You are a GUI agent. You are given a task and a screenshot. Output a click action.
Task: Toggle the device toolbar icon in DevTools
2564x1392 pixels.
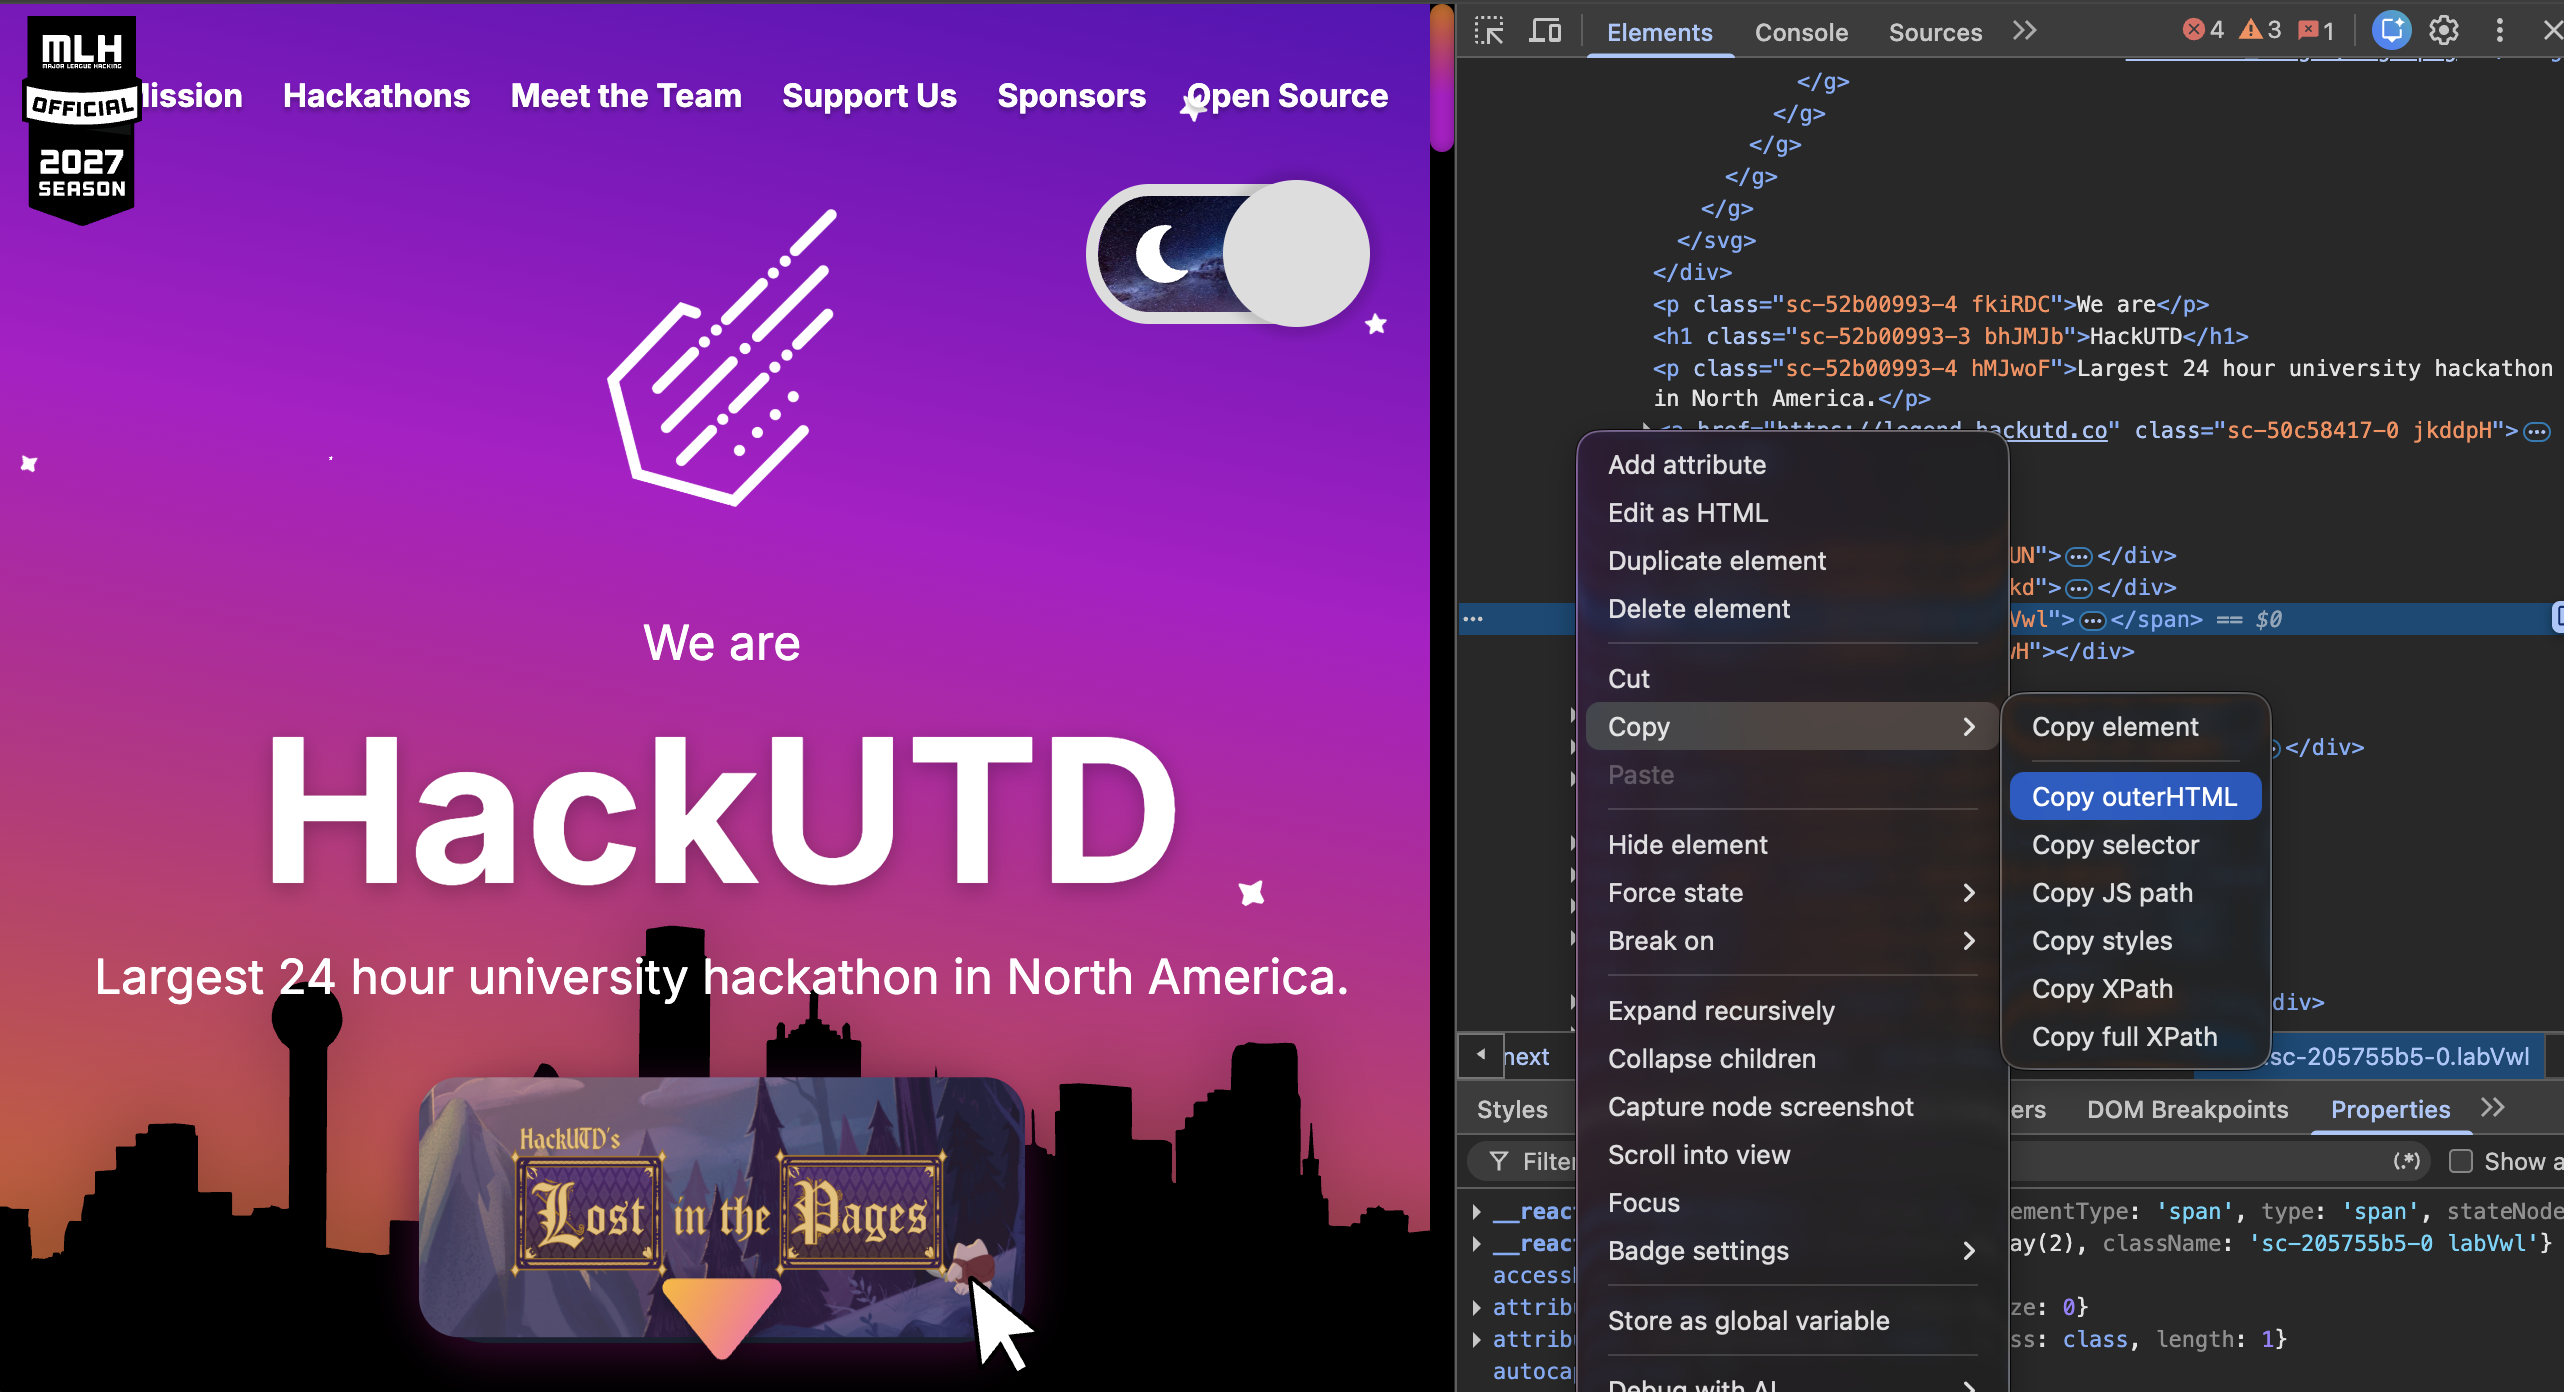1545,31
